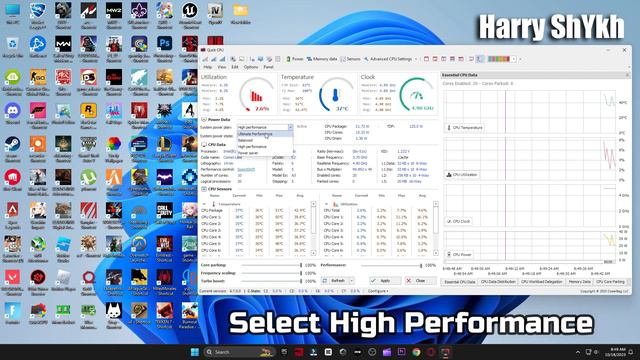Screen dimensions: 640x360
Task: Open the Refresh button dropdown arrow
Action: coord(351,281)
